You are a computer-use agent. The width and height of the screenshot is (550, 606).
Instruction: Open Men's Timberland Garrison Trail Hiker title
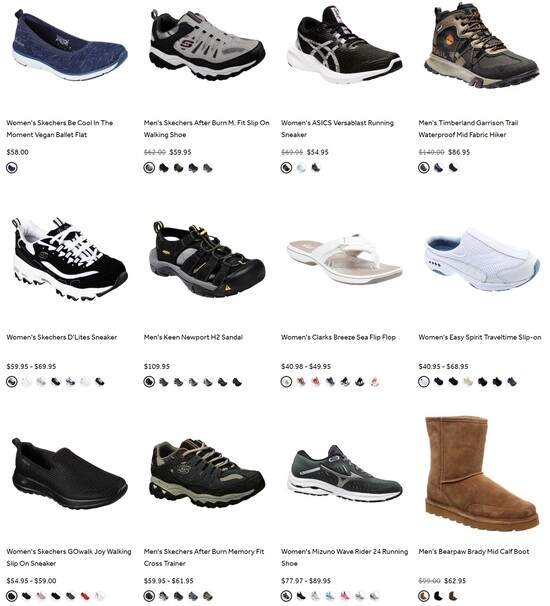pos(468,129)
